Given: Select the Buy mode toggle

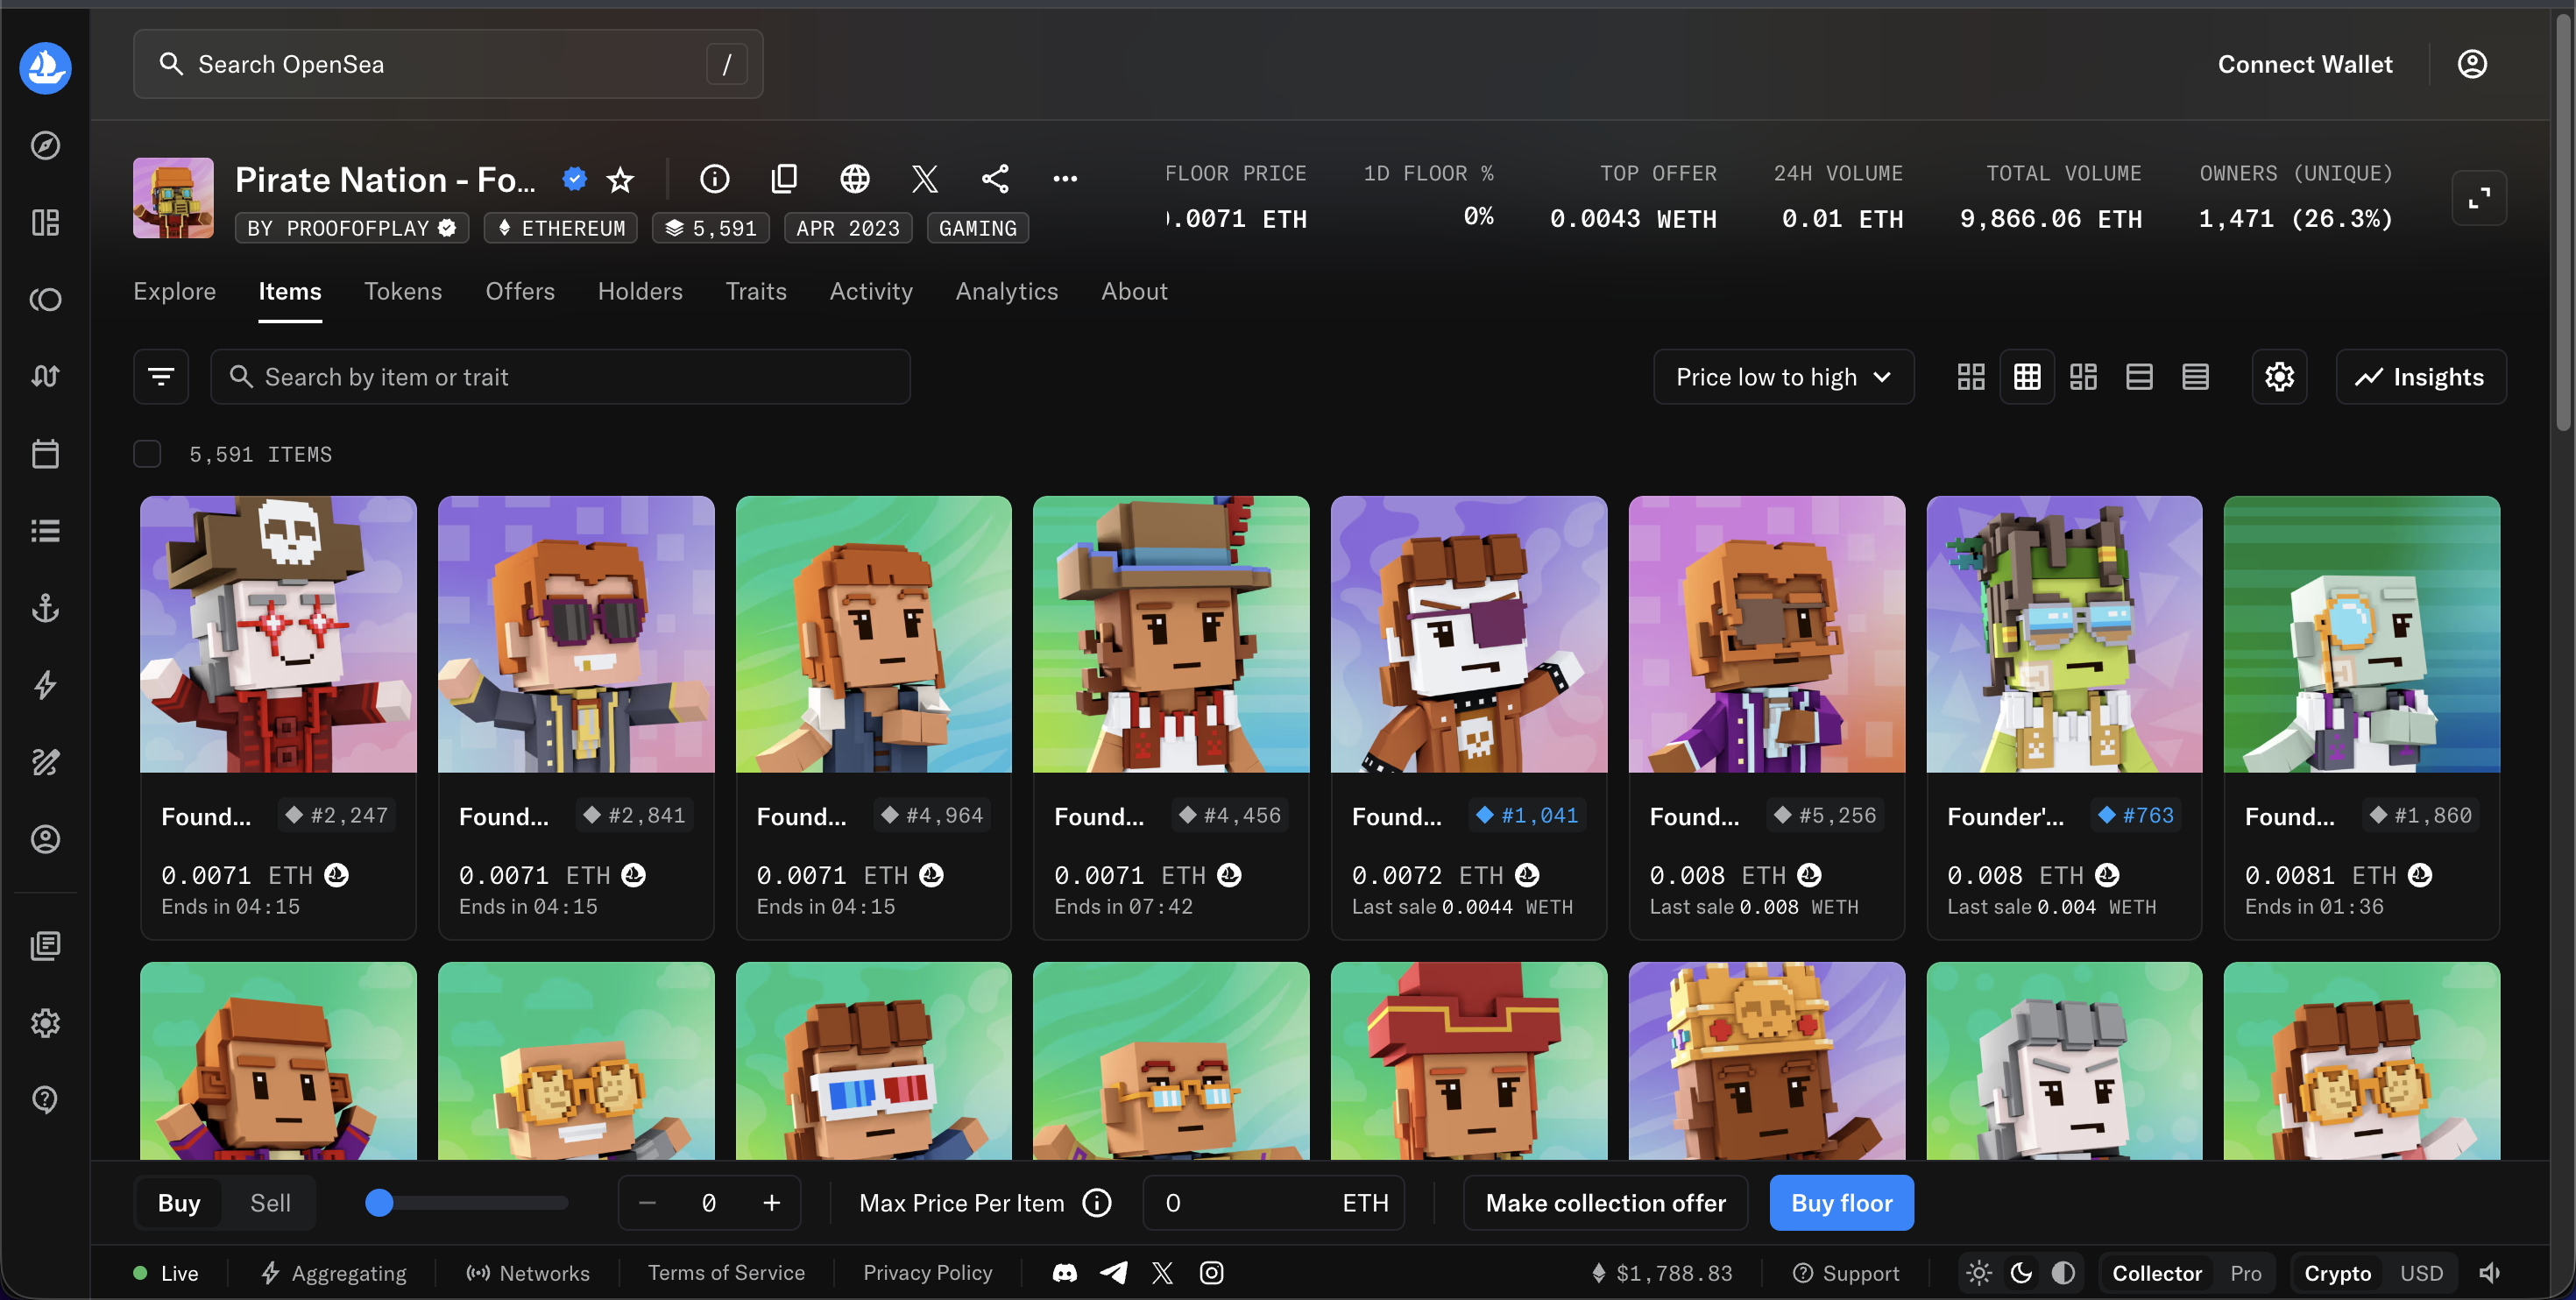Looking at the screenshot, I should (179, 1203).
